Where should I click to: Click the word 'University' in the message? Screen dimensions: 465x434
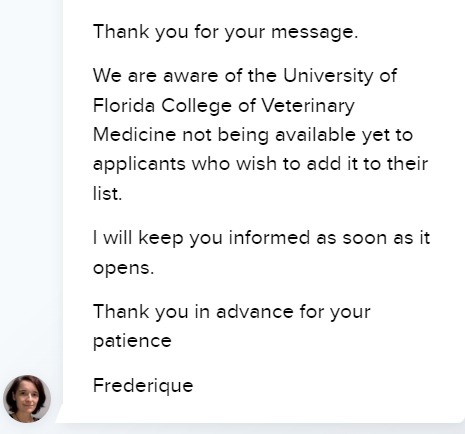328,76
